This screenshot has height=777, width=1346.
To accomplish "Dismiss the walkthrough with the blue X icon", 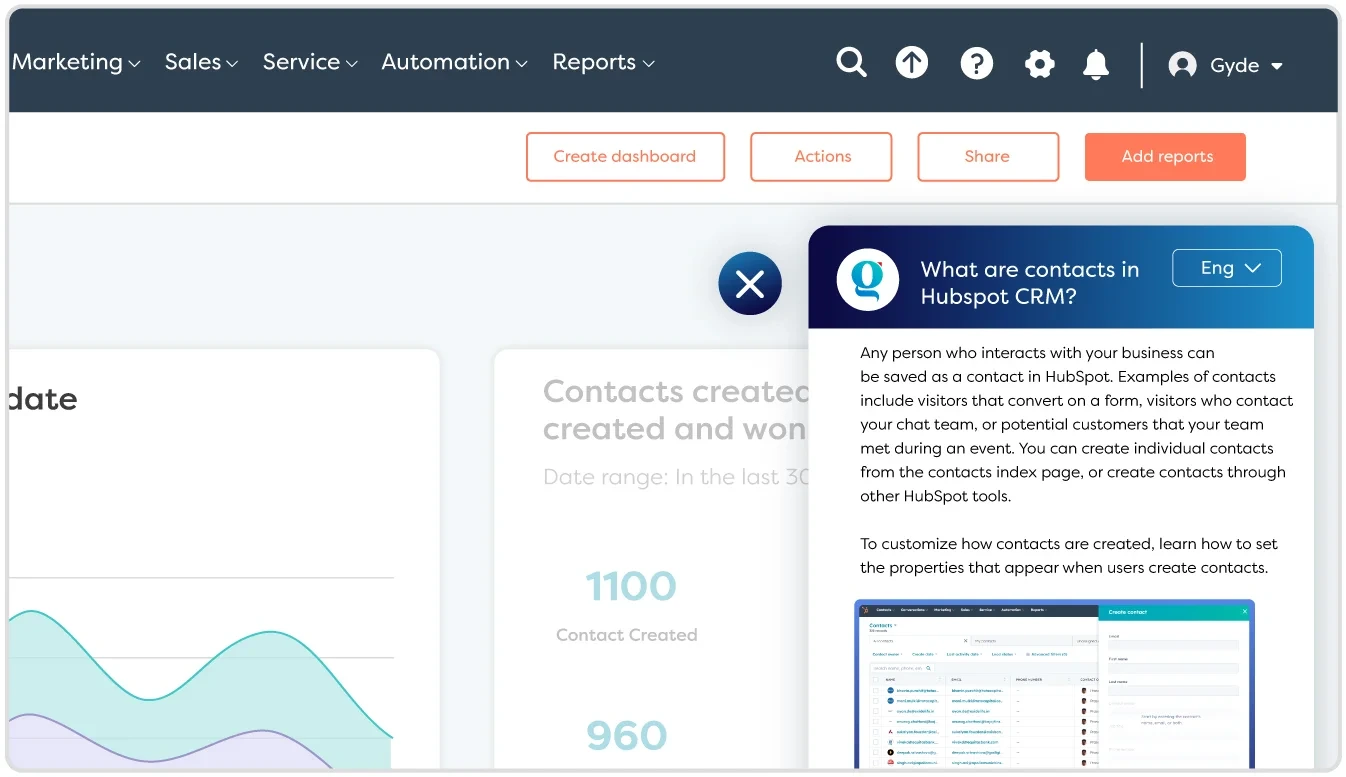I will click(750, 284).
